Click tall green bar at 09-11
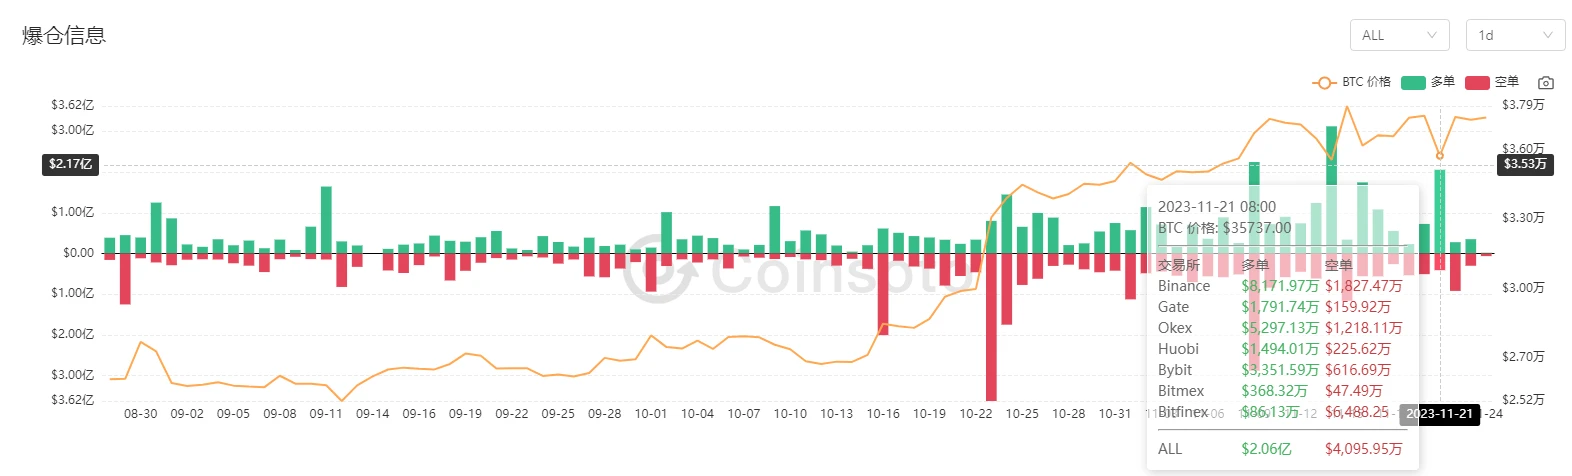 (x=326, y=220)
